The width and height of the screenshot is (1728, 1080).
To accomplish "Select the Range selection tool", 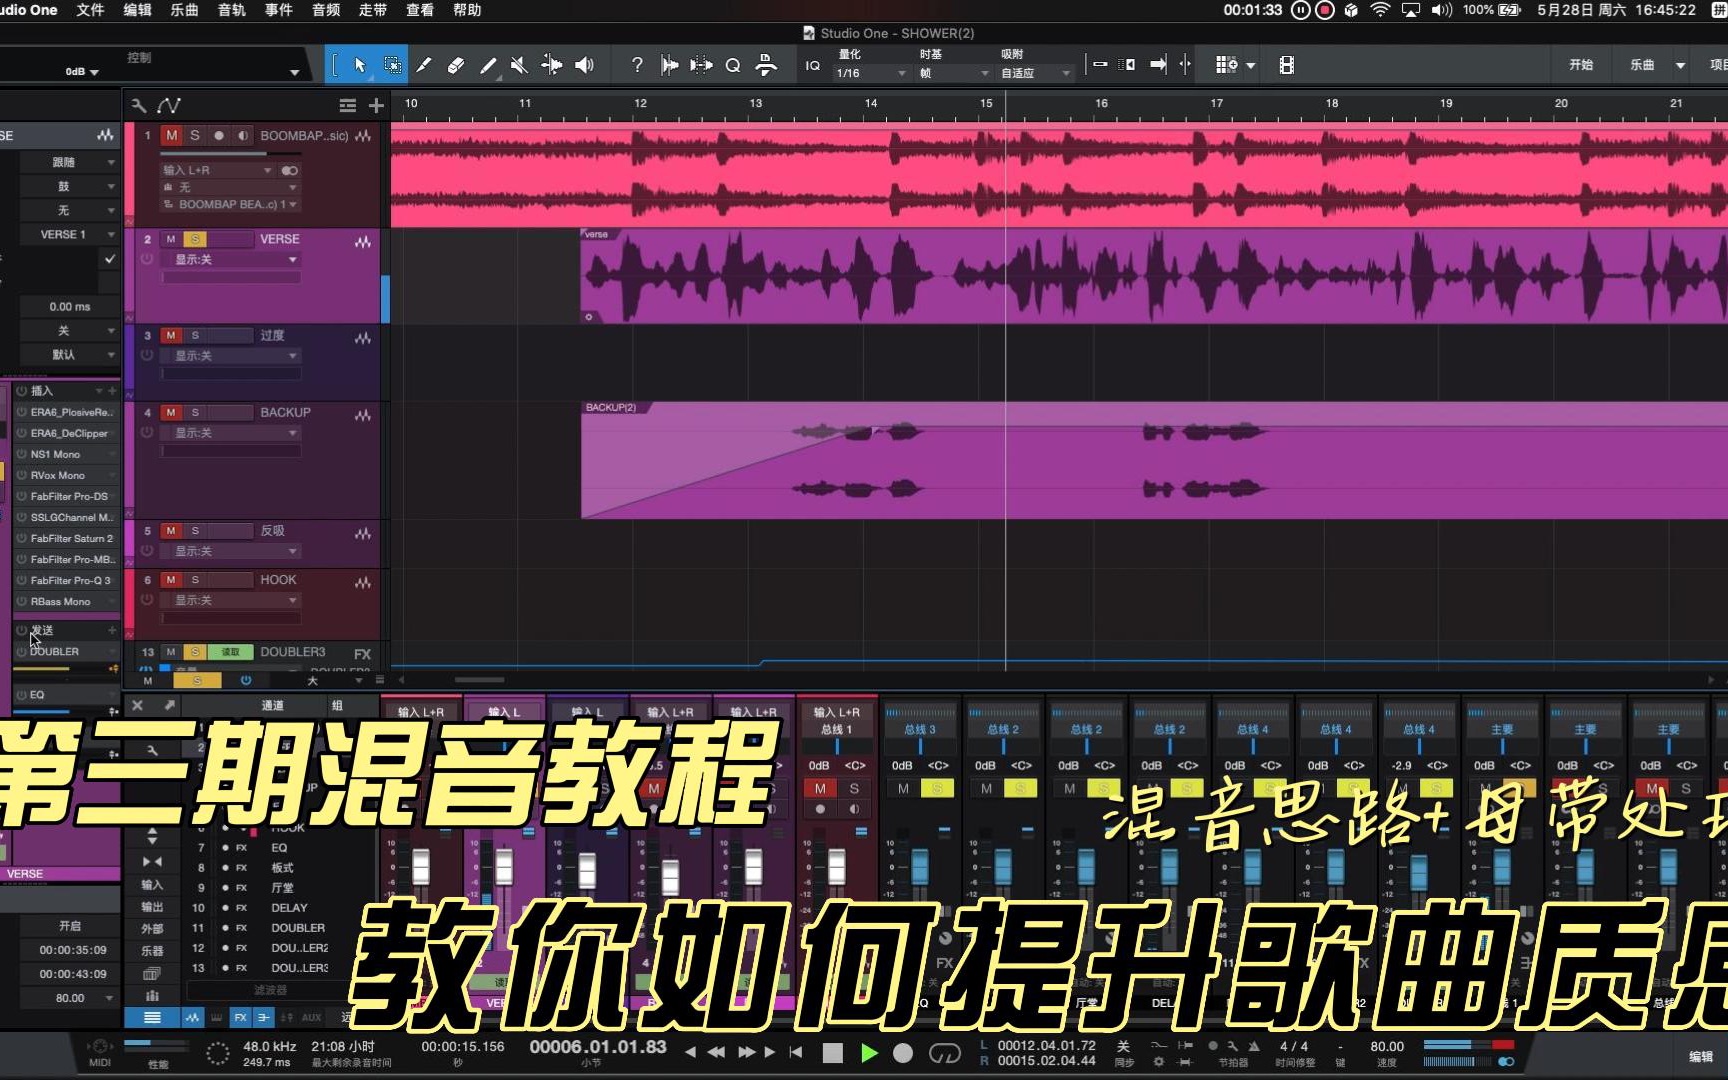I will pos(393,65).
